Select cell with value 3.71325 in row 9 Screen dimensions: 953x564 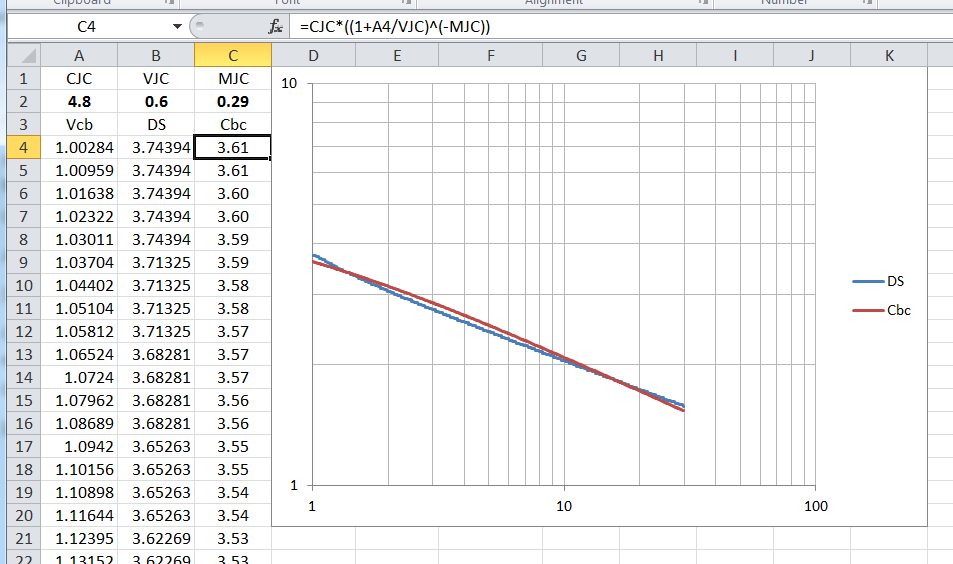point(156,263)
